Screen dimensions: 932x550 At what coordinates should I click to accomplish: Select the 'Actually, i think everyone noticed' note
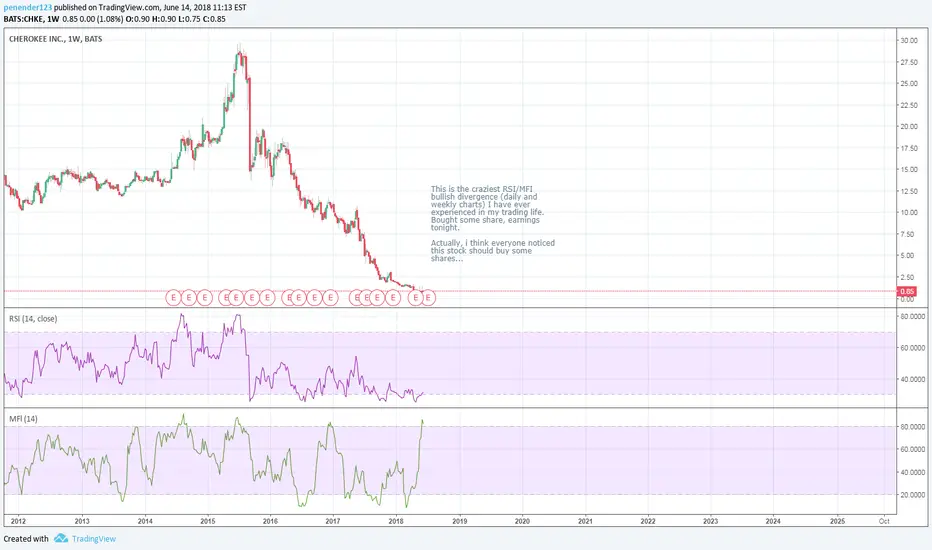click(493, 250)
